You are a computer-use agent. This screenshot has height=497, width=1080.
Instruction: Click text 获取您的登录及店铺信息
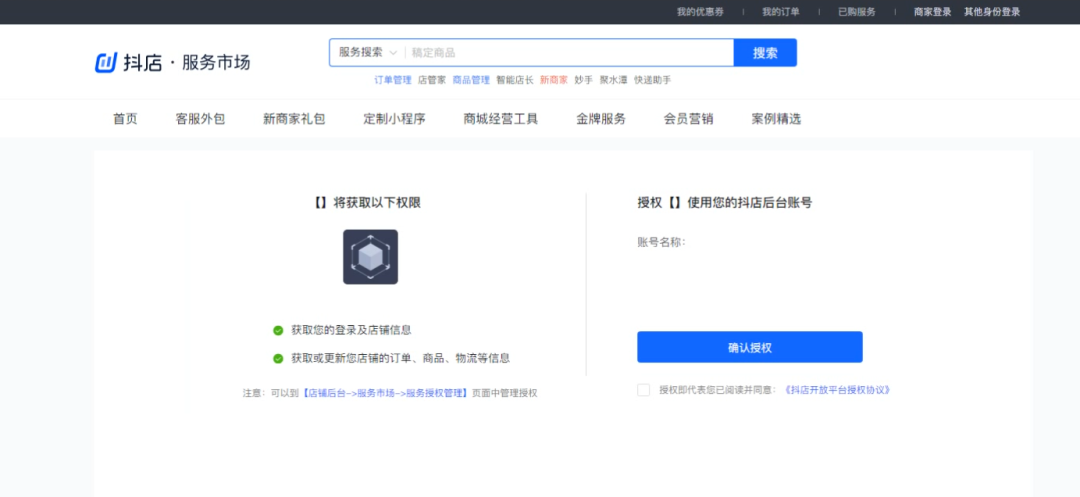click(351, 330)
